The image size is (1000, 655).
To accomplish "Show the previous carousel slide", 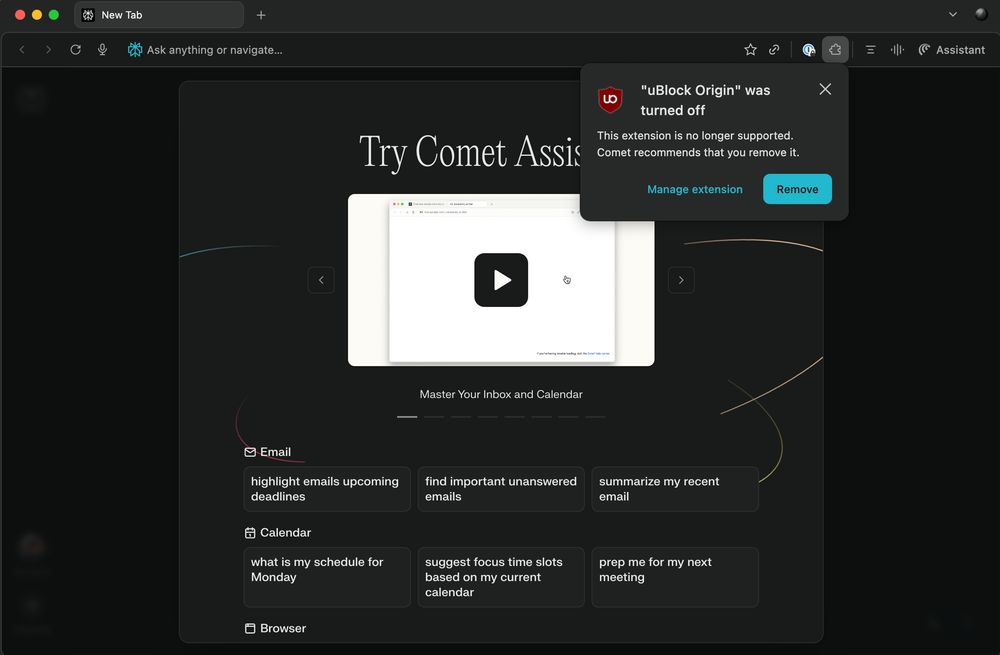I will (321, 280).
